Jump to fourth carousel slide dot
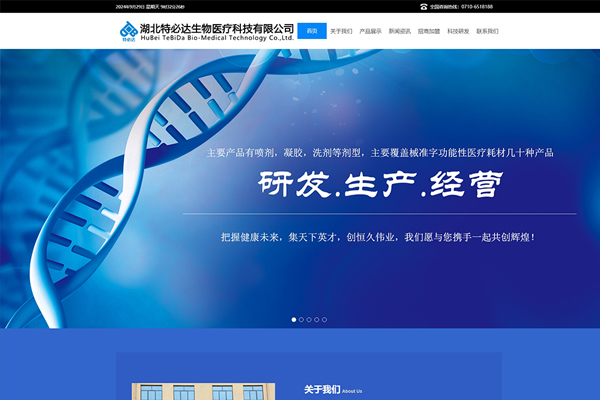Screen dimensions: 600x400 [317, 320]
